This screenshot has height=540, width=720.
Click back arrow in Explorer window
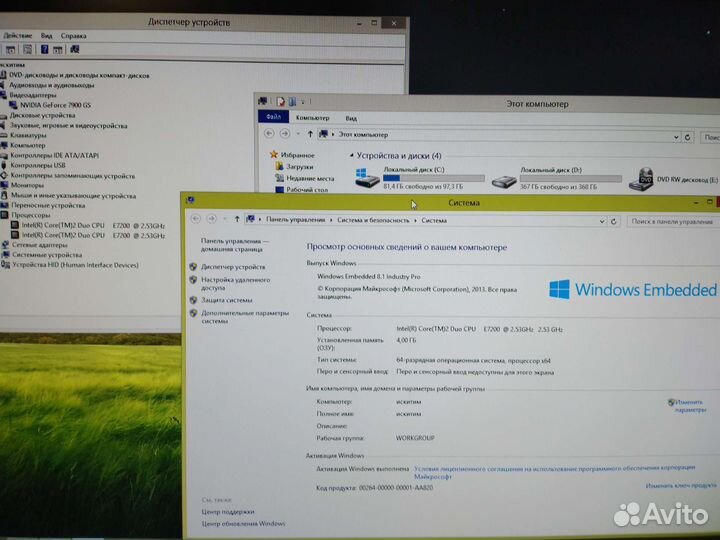269,134
